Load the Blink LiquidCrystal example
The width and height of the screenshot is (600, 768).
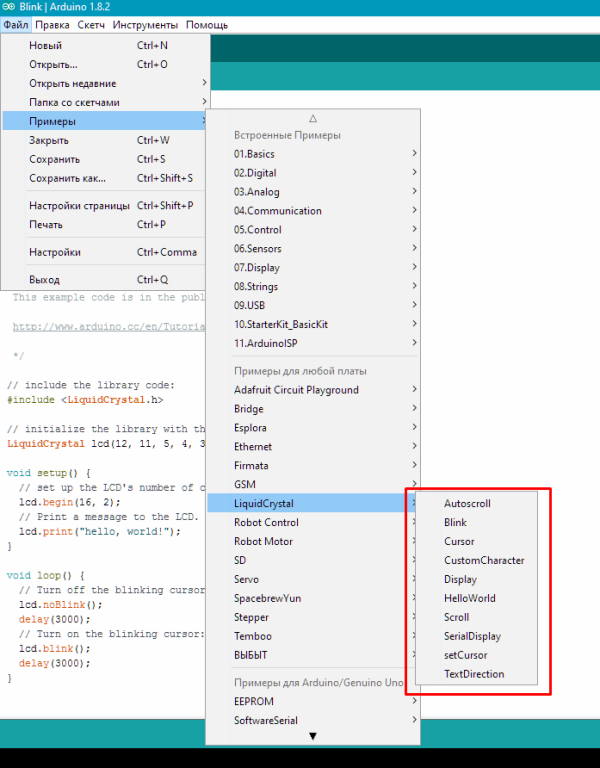(x=476, y=523)
